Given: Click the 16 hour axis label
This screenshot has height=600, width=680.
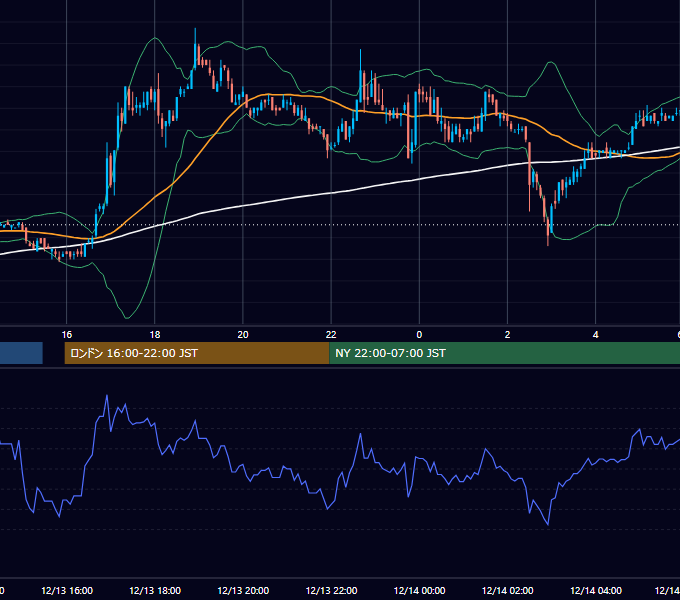Looking at the screenshot, I should [x=67, y=335].
